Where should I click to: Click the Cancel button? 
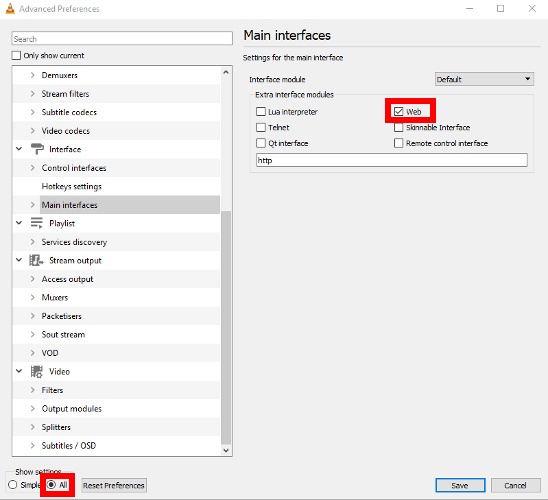(515, 485)
